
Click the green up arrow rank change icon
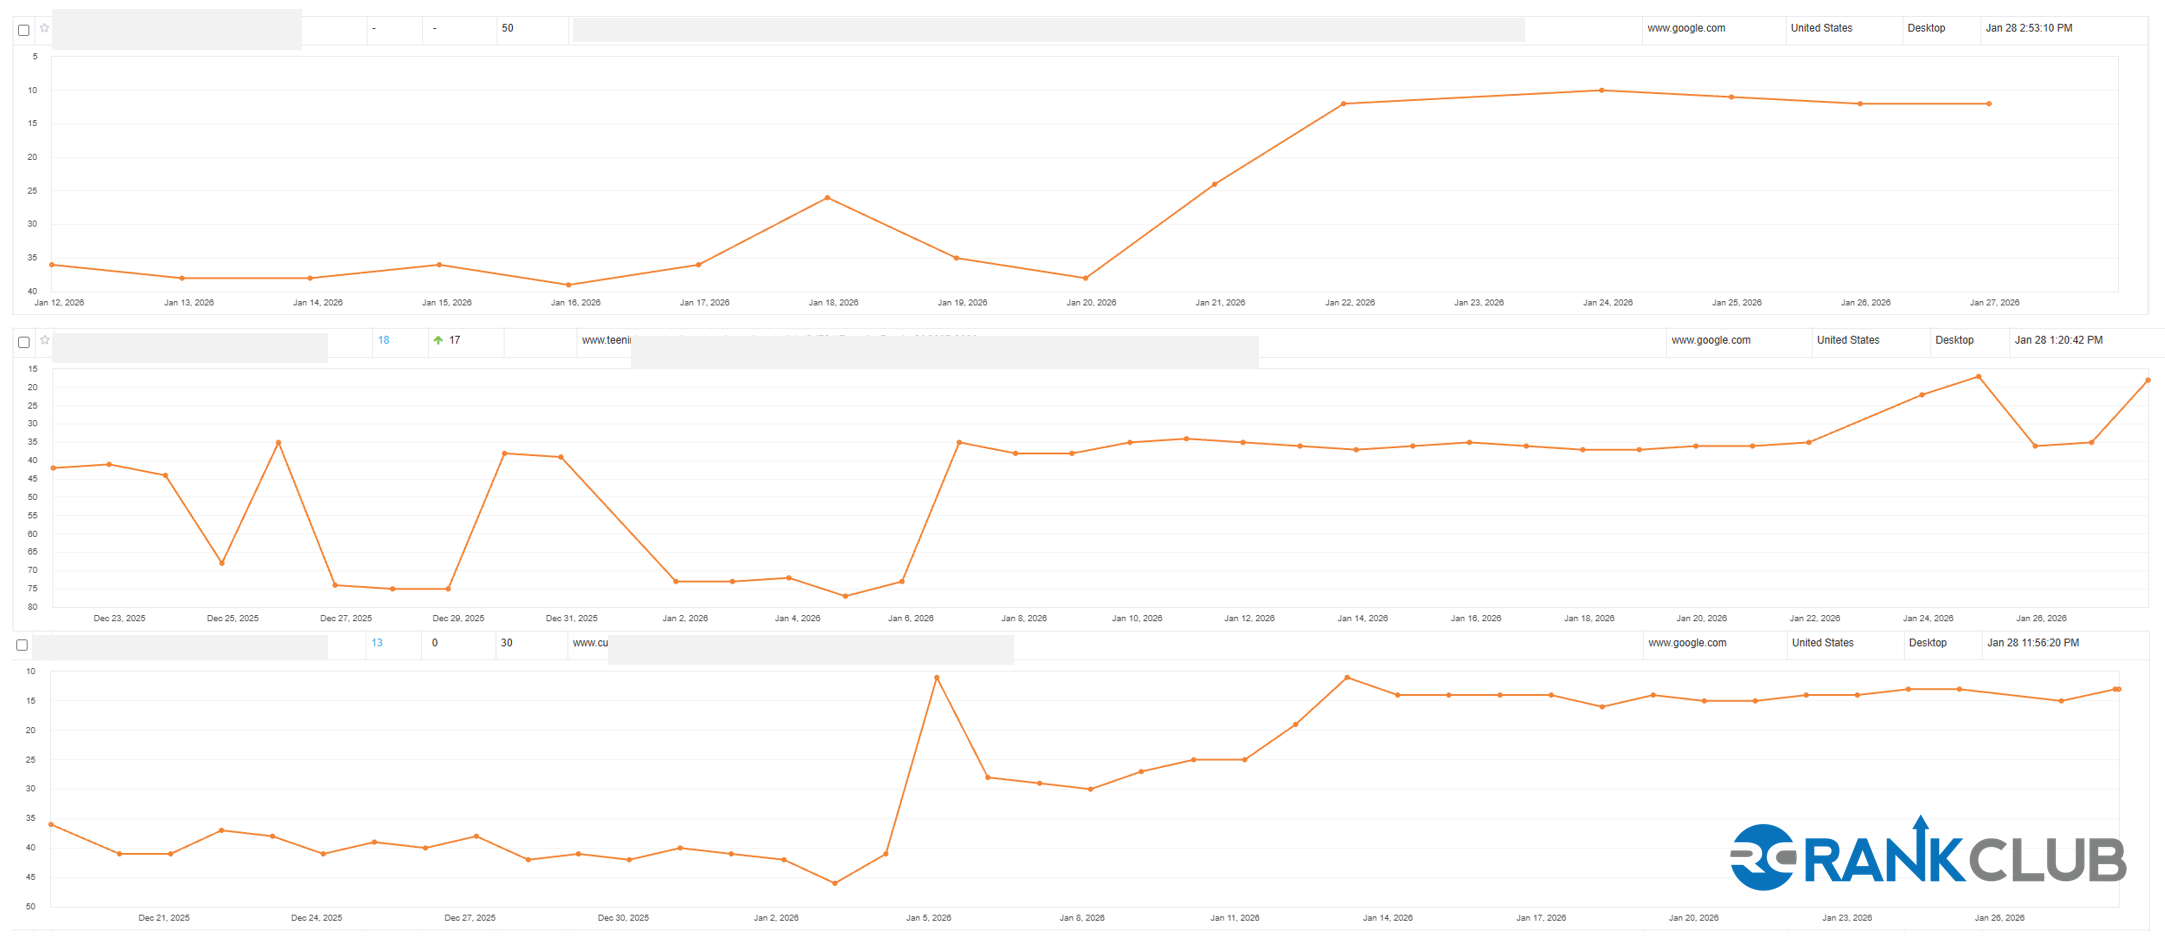click(438, 340)
